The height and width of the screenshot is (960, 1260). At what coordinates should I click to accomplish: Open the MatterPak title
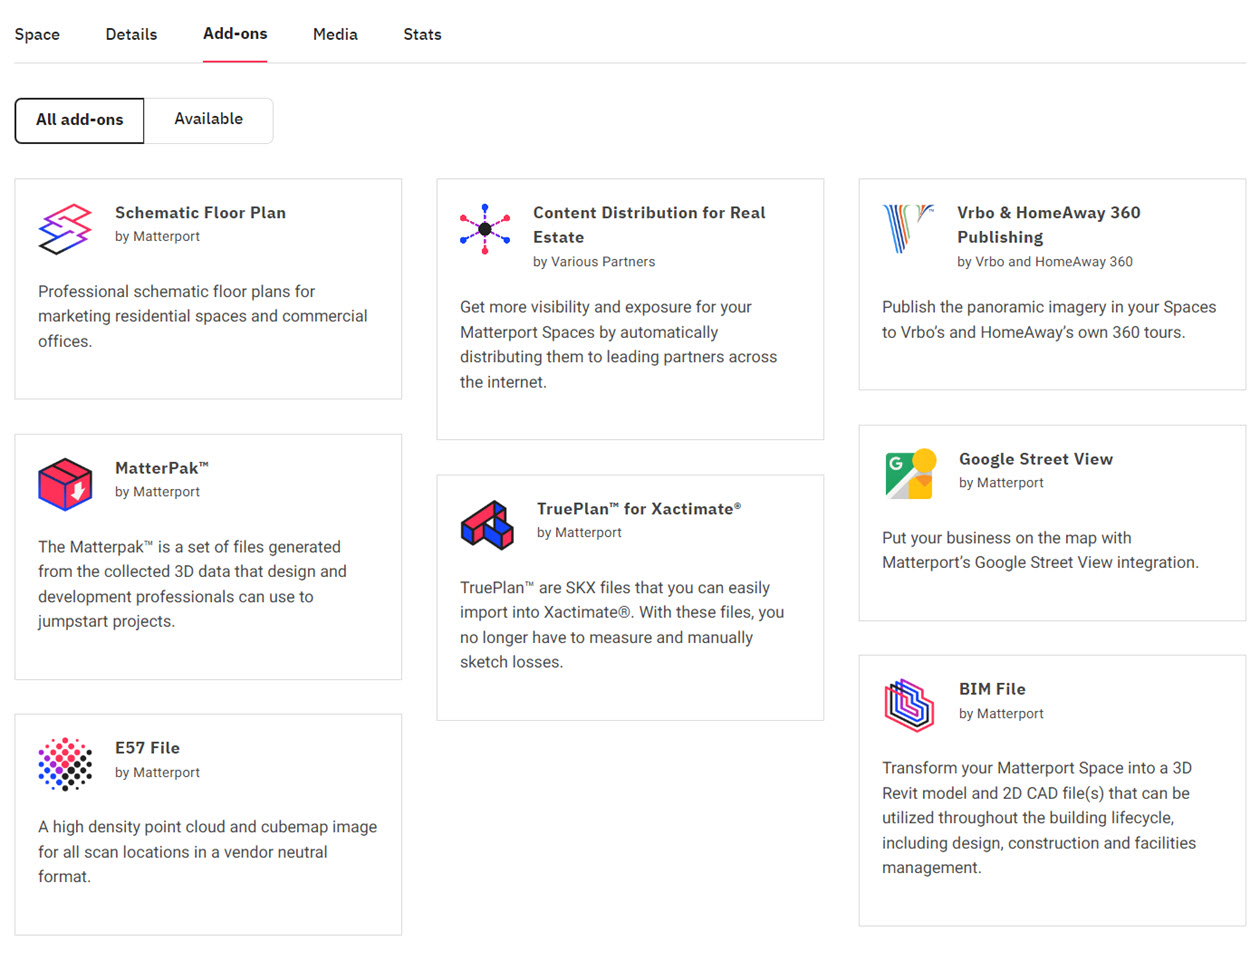point(162,468)
